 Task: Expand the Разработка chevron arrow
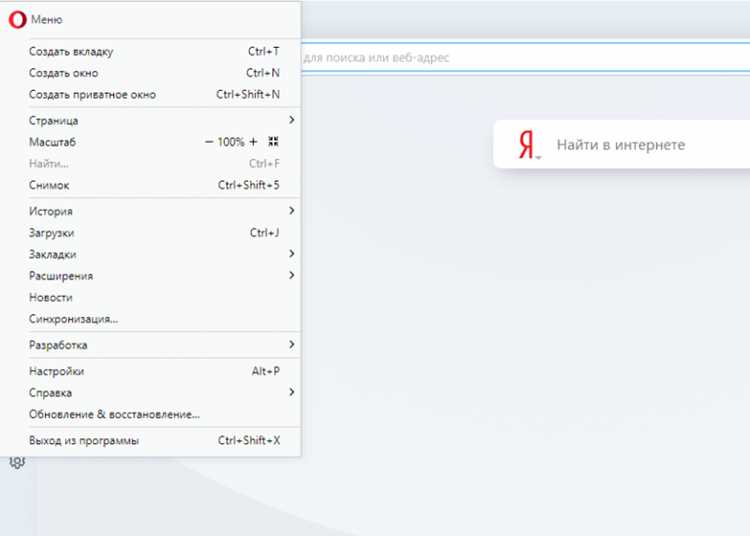point(291,344)
